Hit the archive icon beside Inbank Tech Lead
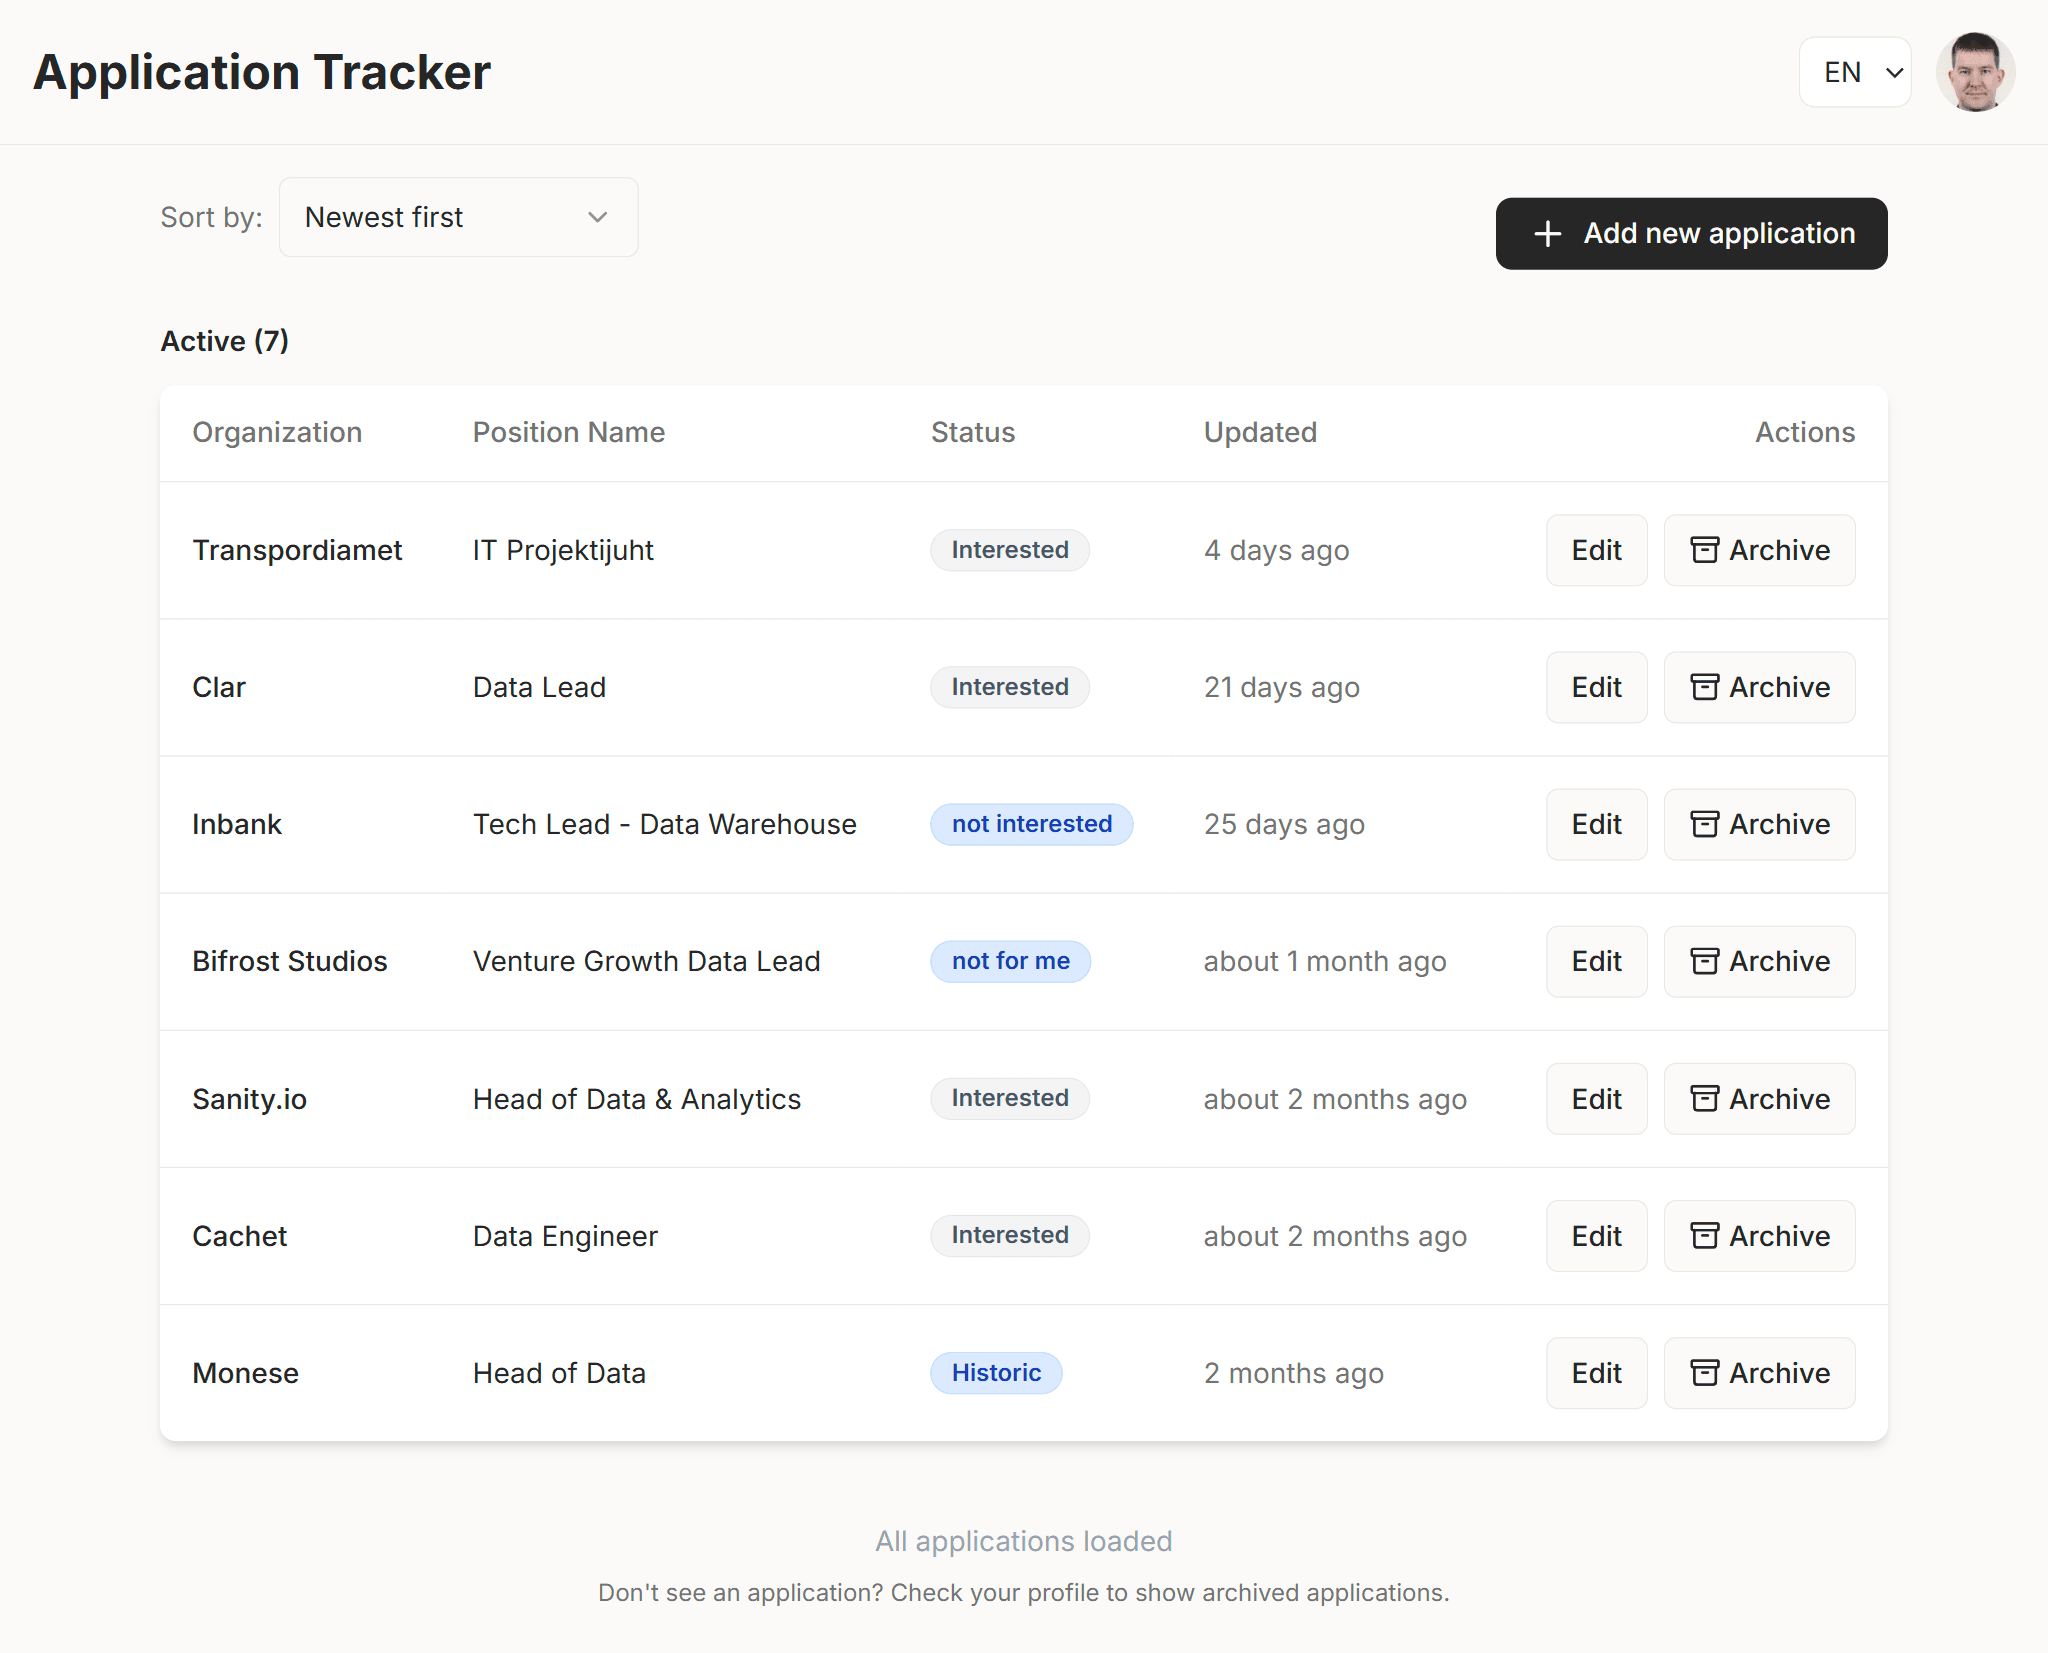This screenshot has width=2048, height=1653. (1705, 824)
